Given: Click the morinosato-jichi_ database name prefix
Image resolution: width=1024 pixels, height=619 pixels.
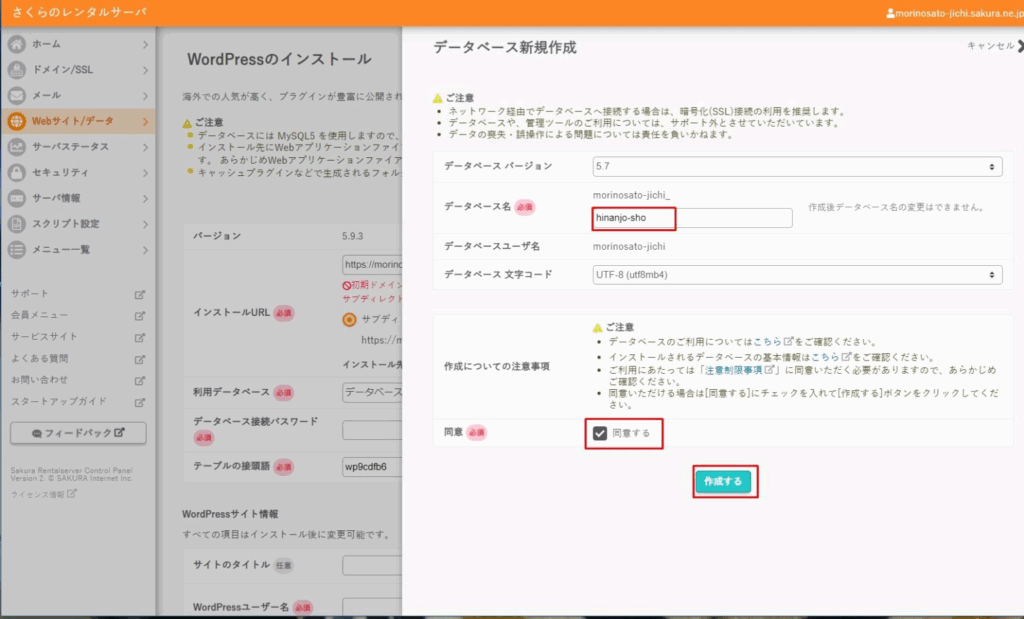Looking at the screenshot, I should pos(632,195).
